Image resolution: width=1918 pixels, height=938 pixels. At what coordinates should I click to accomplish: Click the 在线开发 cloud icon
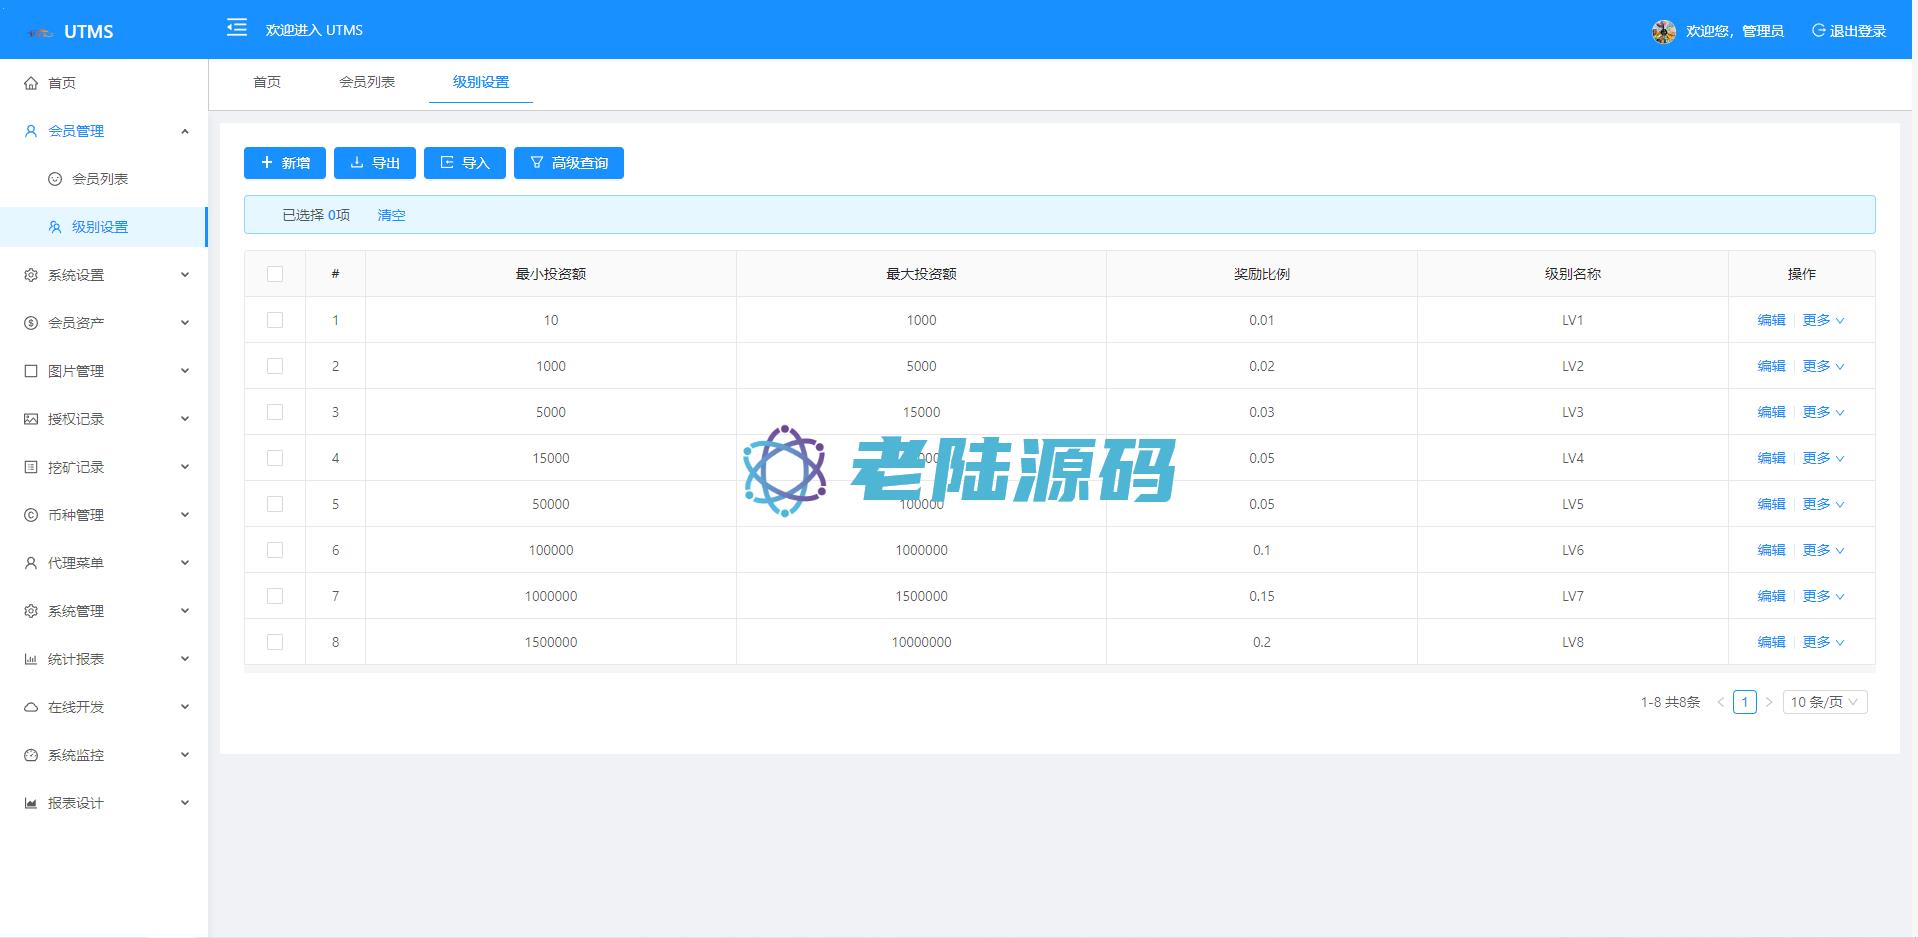point(31,707)
